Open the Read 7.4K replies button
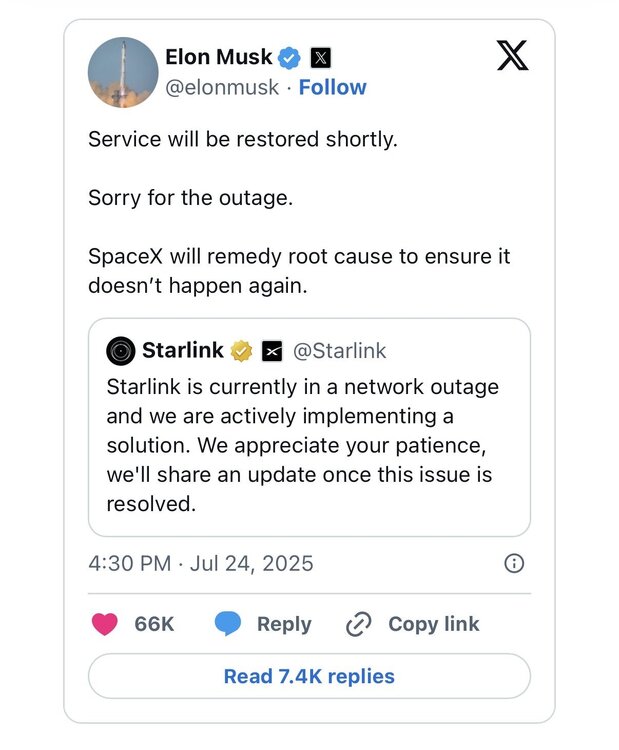The height and width of the screenshot is (750, 619). (309, 676)
